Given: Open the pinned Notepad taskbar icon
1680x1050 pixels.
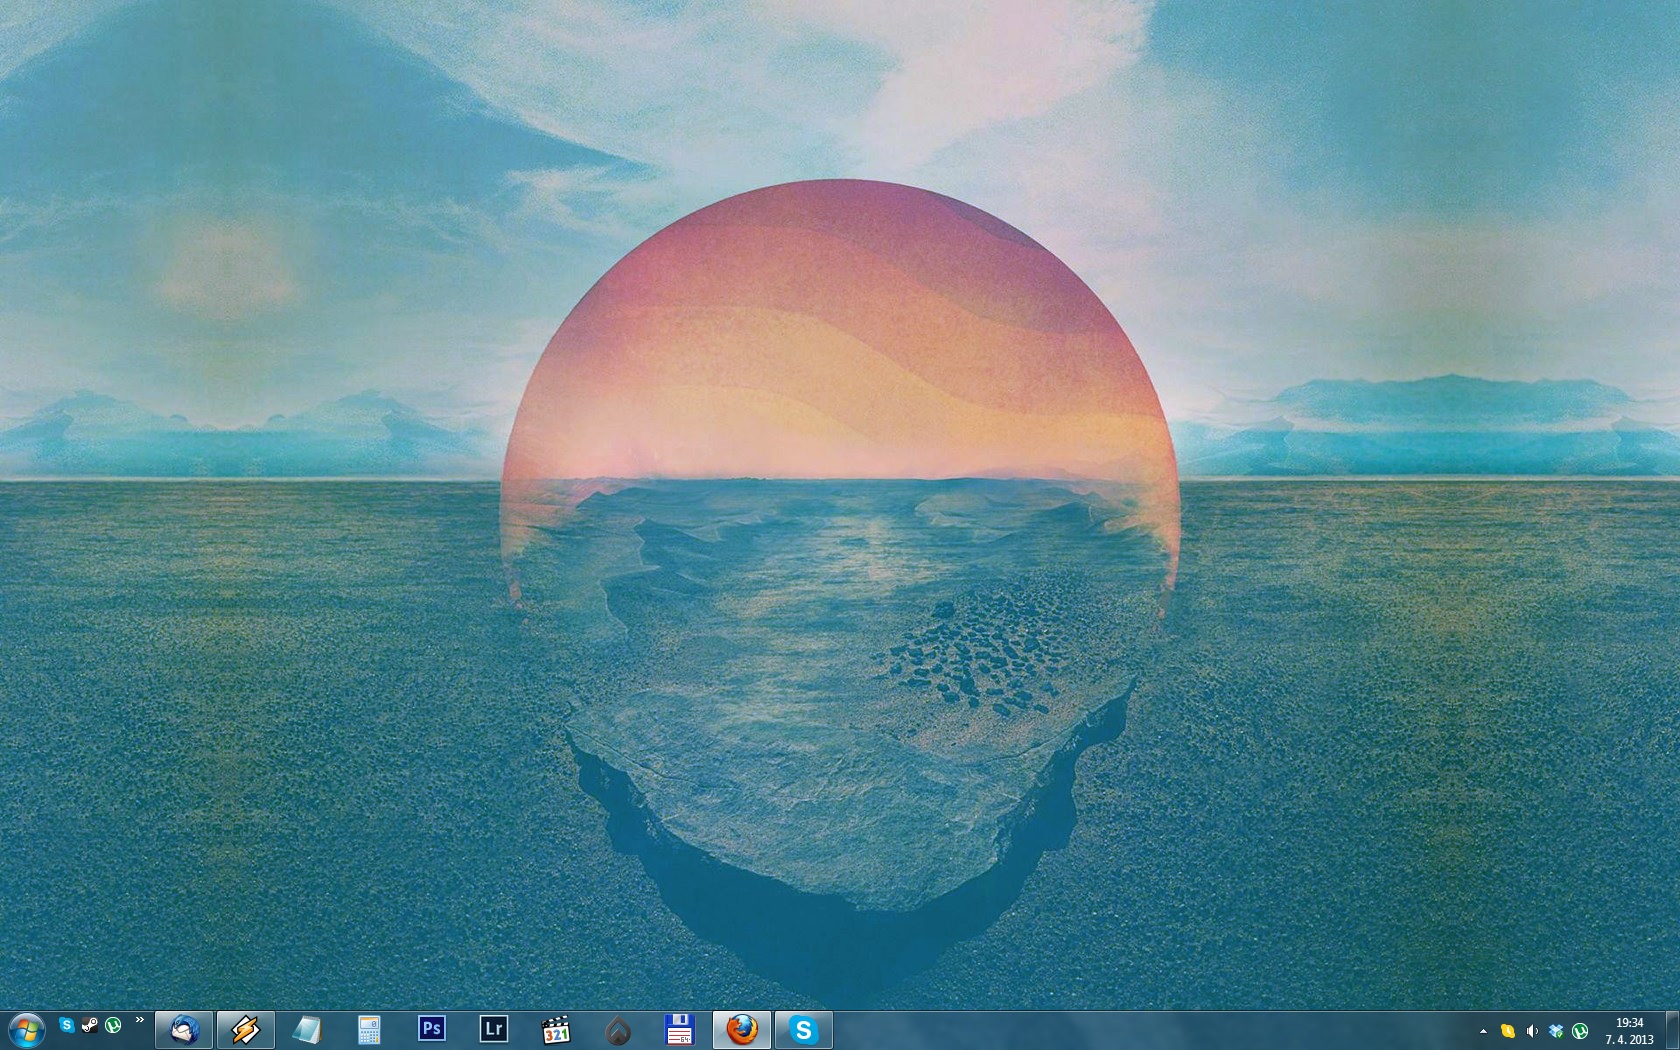Looking at the screenshot, I should [307, 1029].
